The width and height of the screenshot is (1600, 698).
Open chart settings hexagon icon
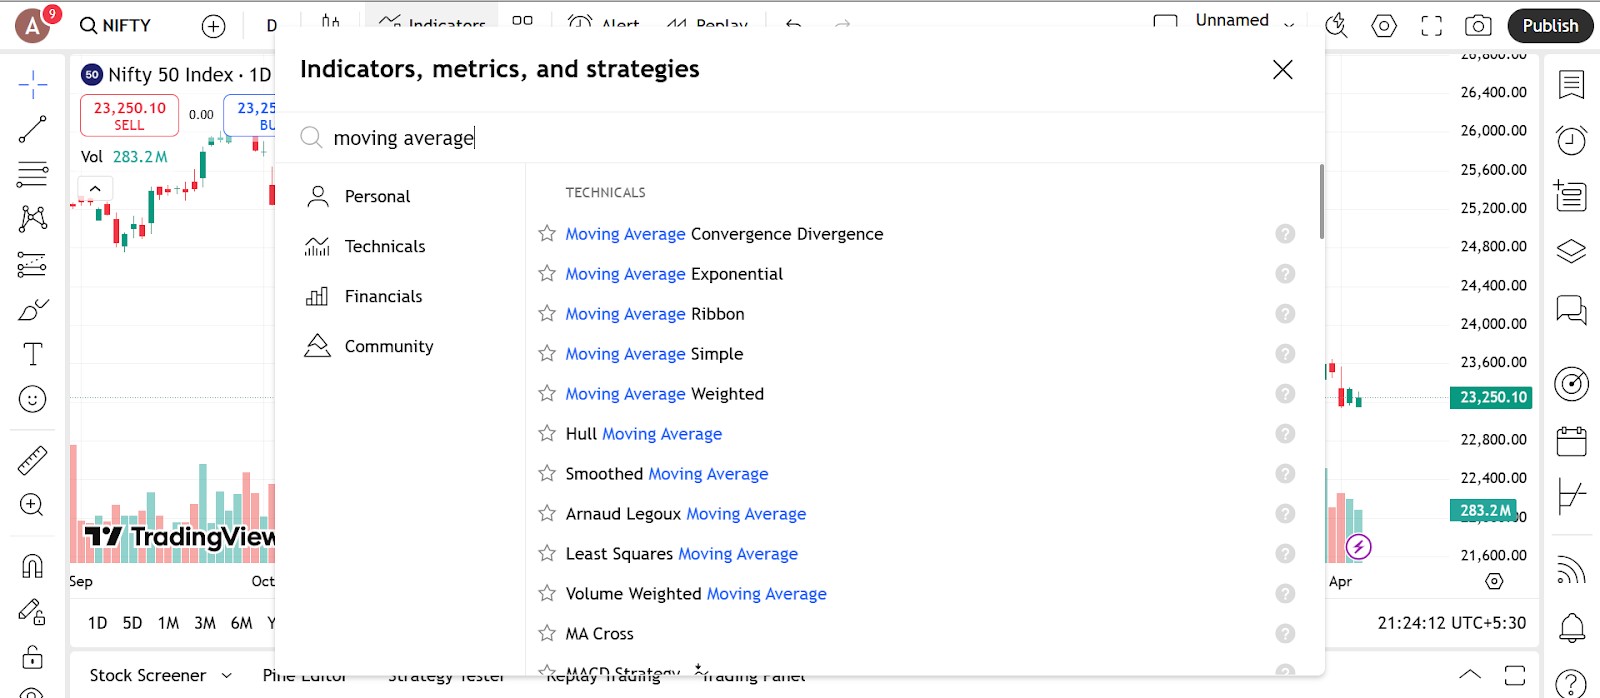(x=1384, y=26)
